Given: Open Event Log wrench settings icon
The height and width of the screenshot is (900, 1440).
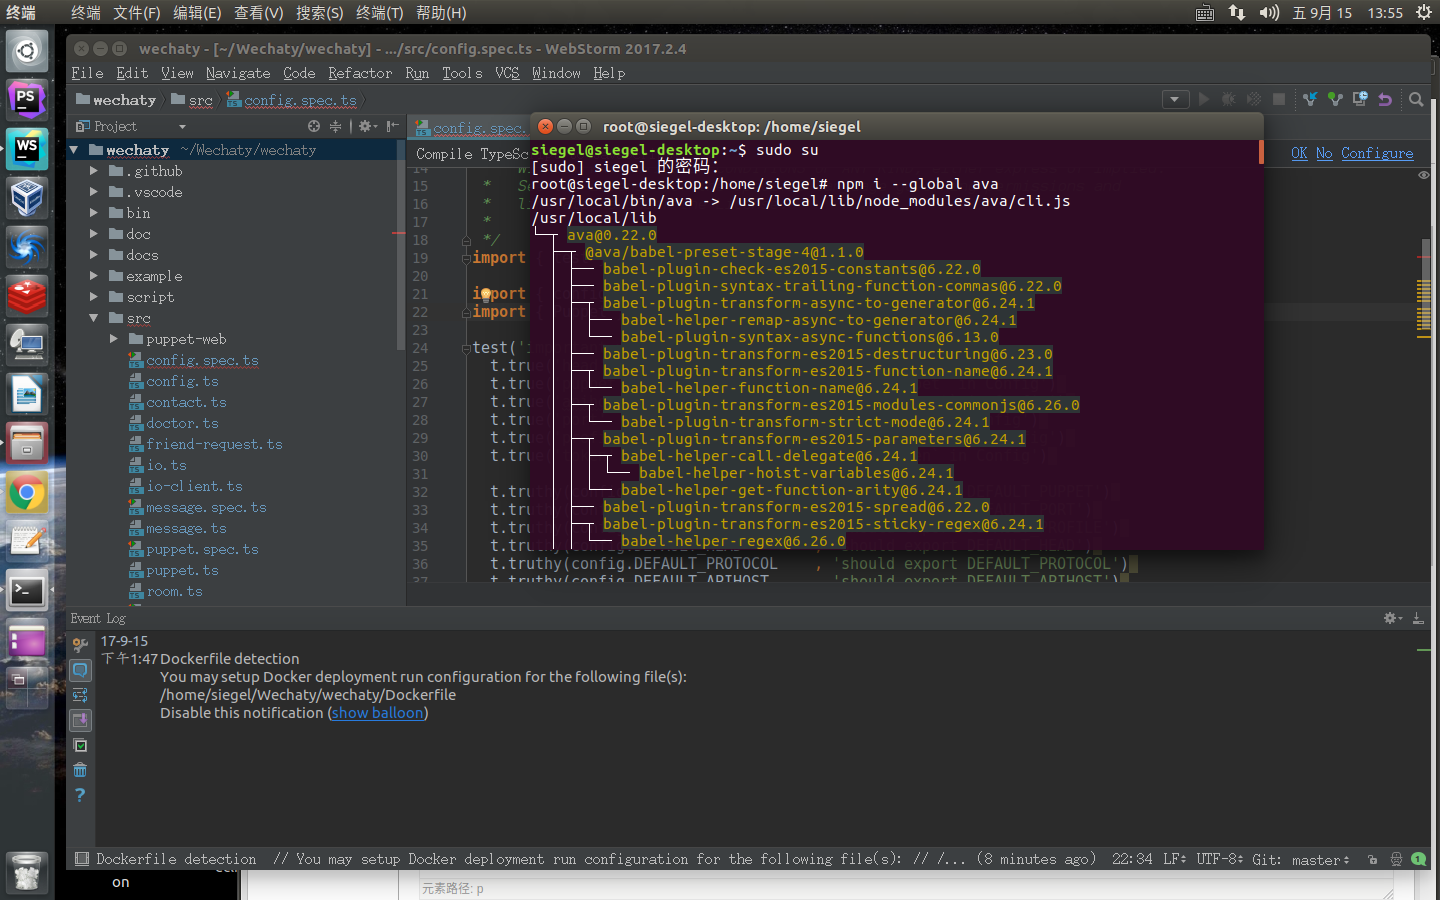Looking at the screenshot, I should click(x=80, y=645).
